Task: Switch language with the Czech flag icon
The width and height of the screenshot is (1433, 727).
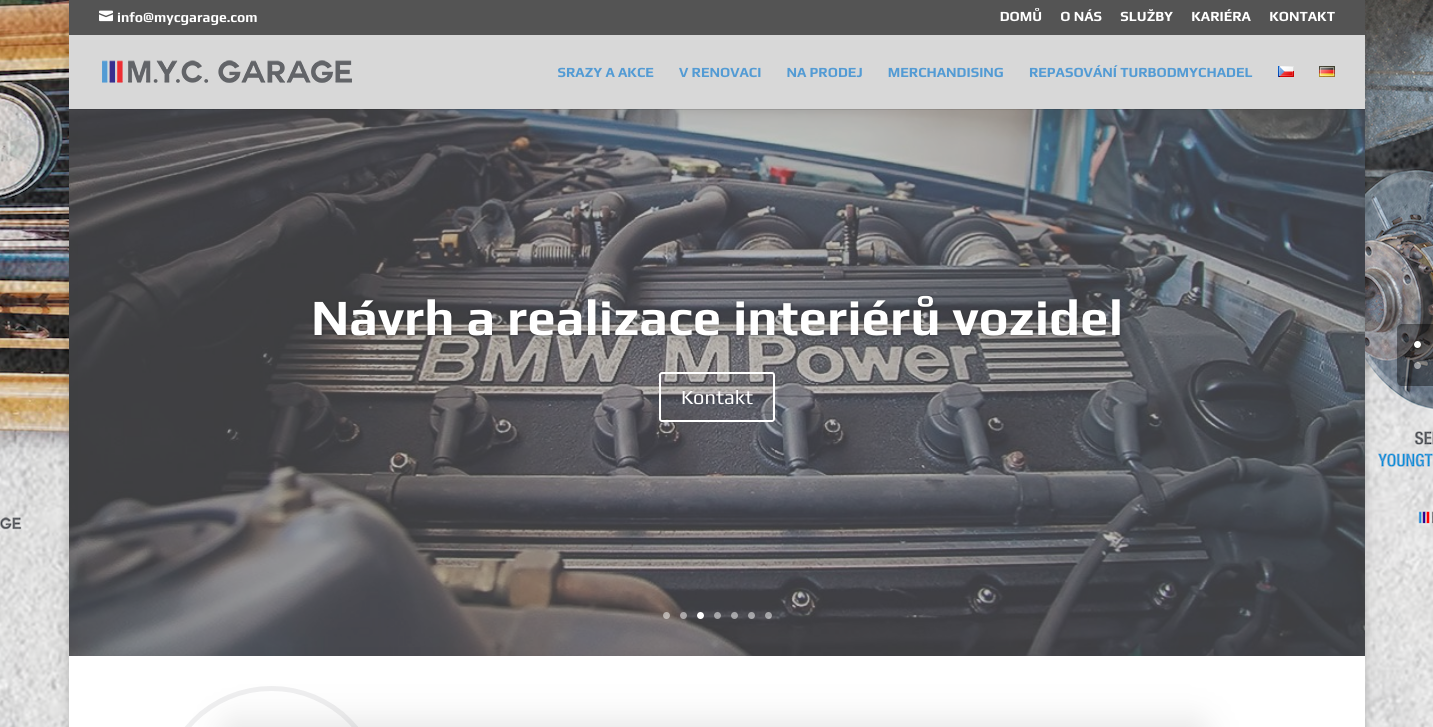Action: click(1286, 71)
